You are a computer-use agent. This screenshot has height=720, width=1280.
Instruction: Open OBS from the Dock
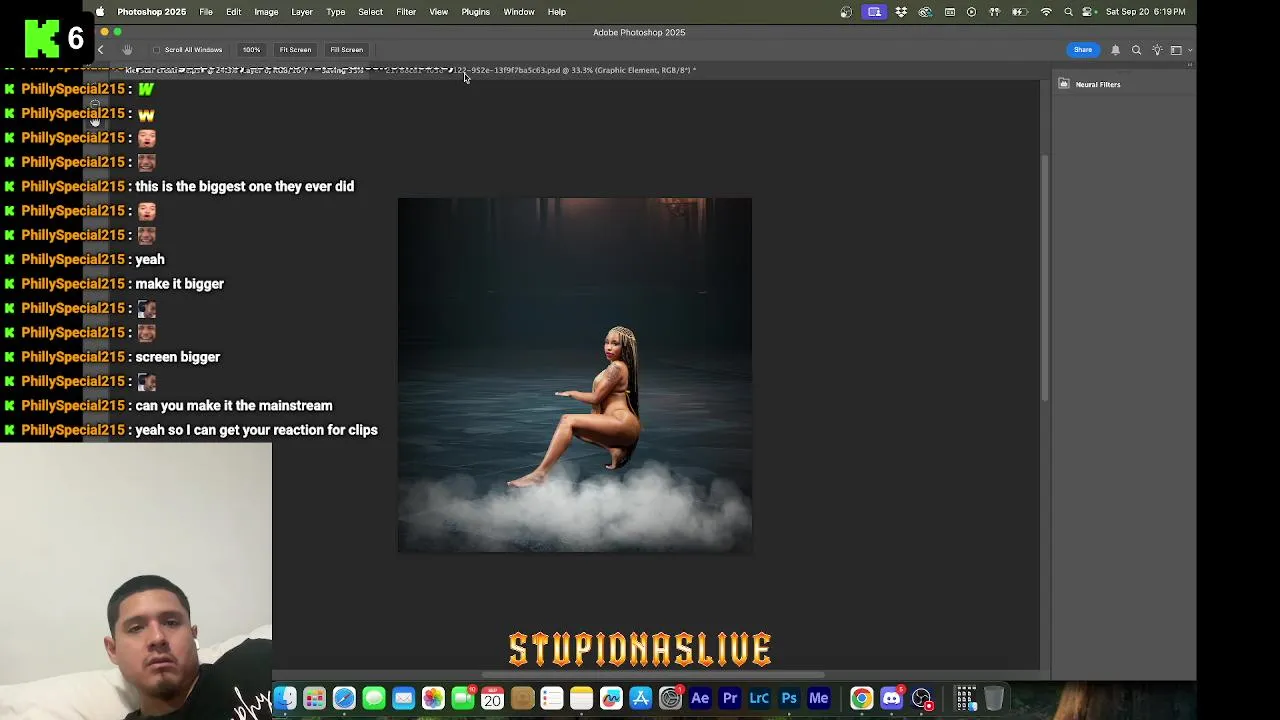921,698
